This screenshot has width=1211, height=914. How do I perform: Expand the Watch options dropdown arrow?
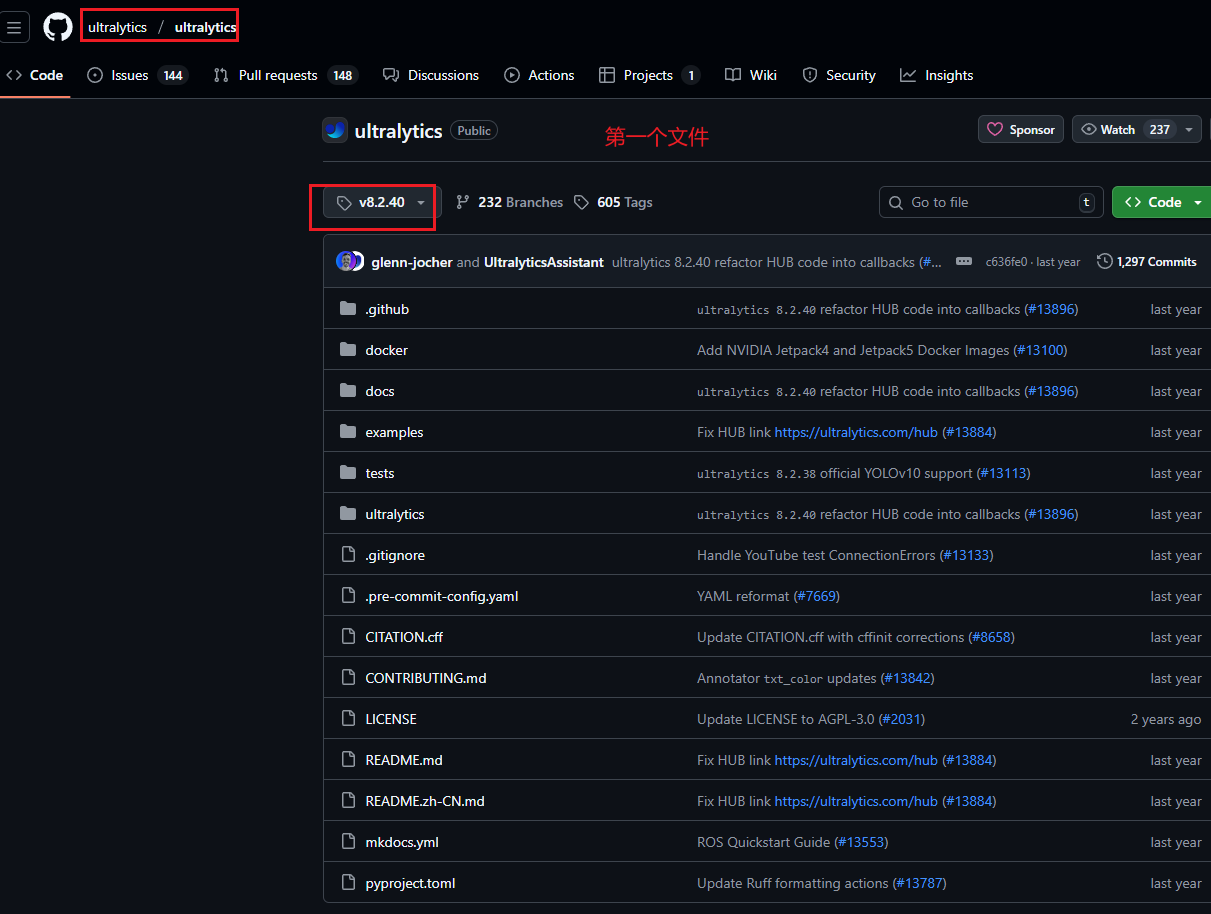pyautogui.click(x=1189, y=130)
